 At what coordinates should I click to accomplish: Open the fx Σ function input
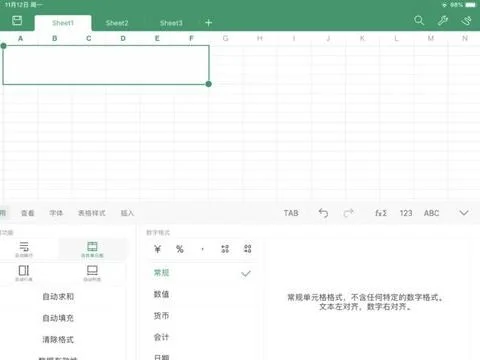click(x=381, y=213)
